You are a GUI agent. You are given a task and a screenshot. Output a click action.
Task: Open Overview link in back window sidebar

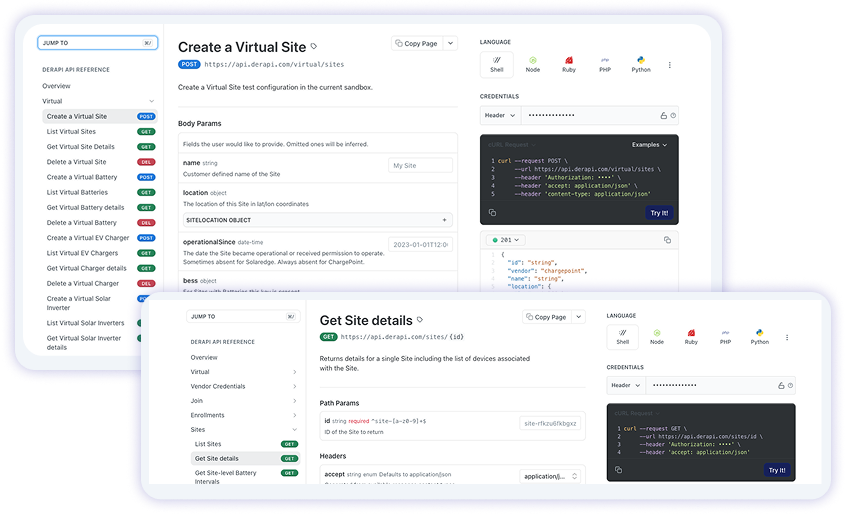tap(56, 86)
